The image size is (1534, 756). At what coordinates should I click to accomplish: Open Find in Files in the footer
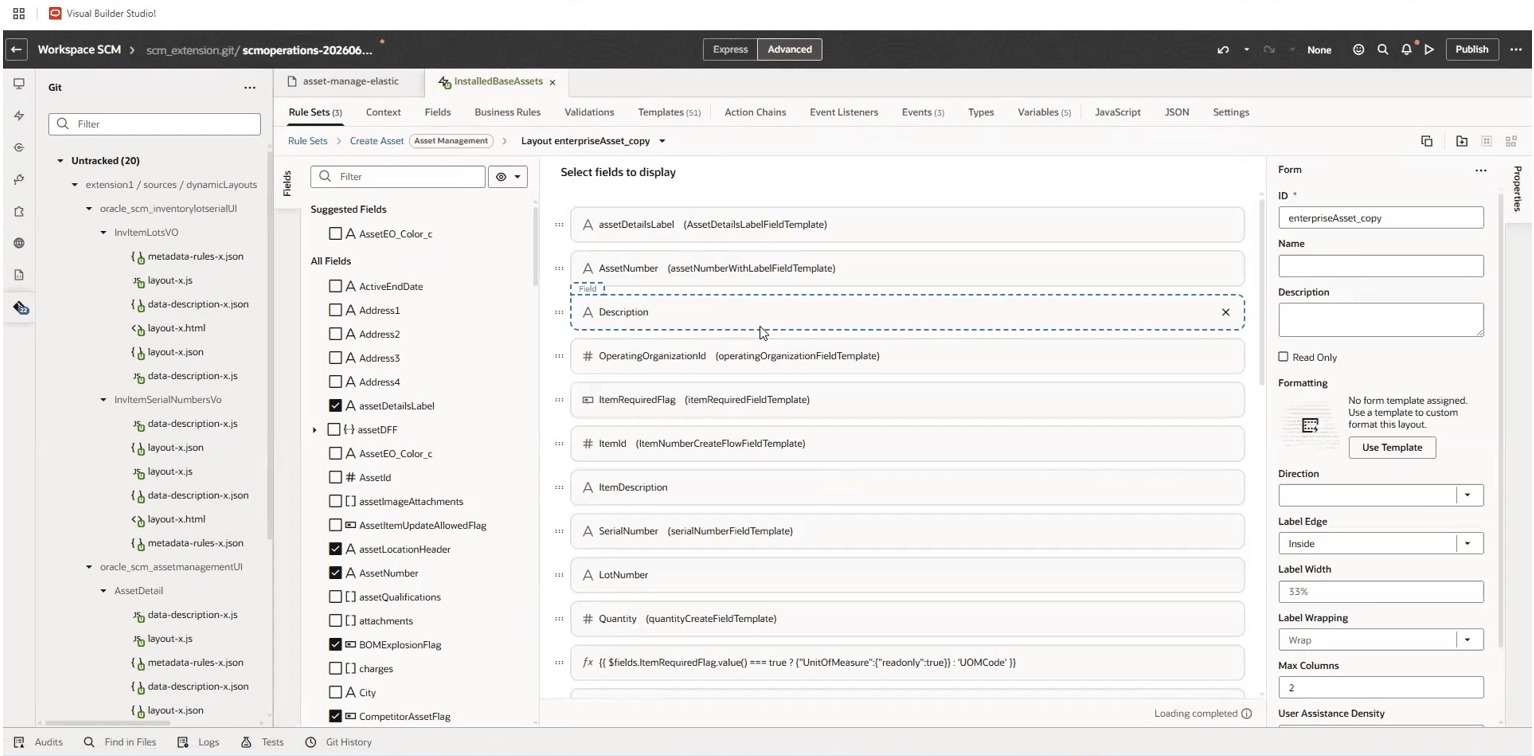point(120,742)
